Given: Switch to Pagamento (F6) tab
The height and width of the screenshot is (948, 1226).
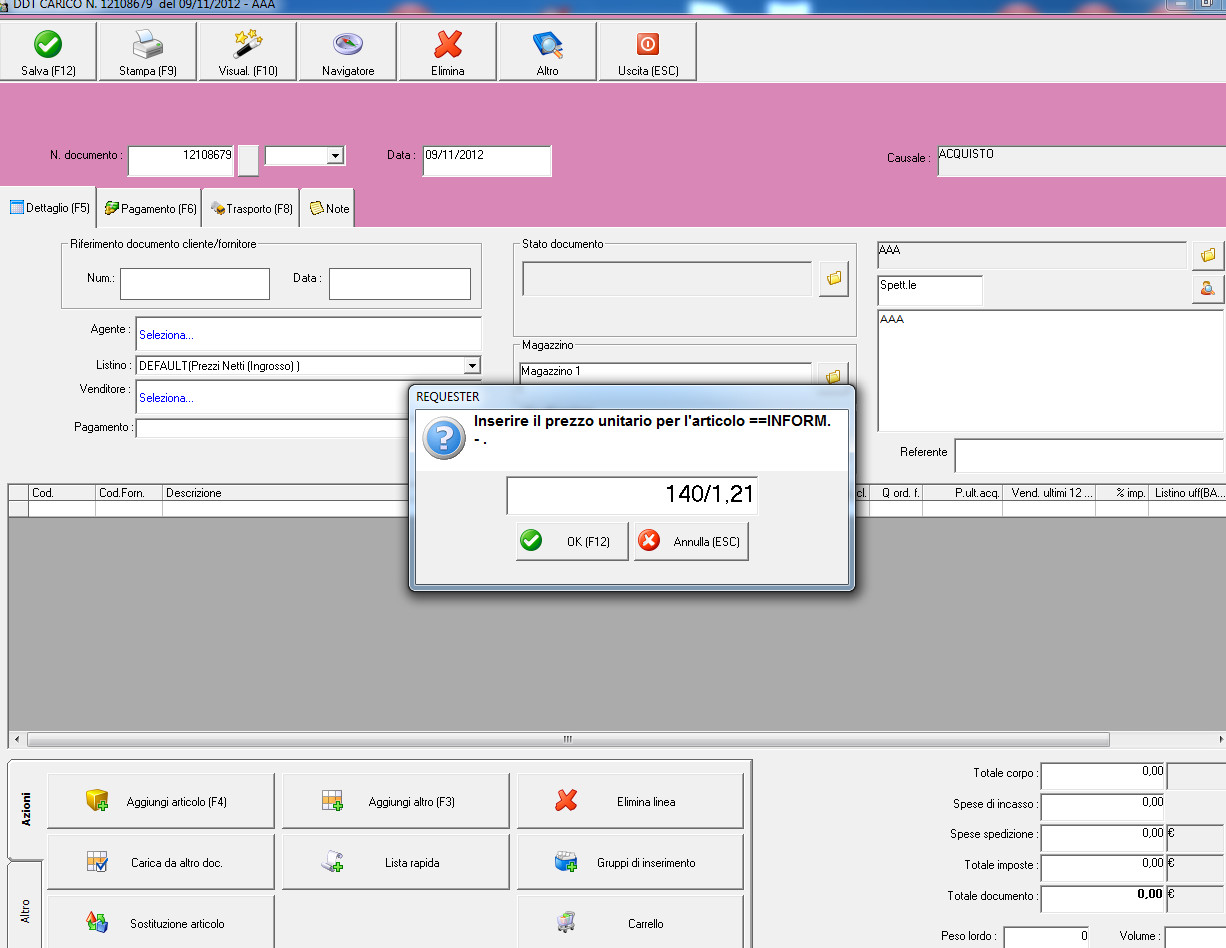Looking at the screenshot, I should click(150, 208).
